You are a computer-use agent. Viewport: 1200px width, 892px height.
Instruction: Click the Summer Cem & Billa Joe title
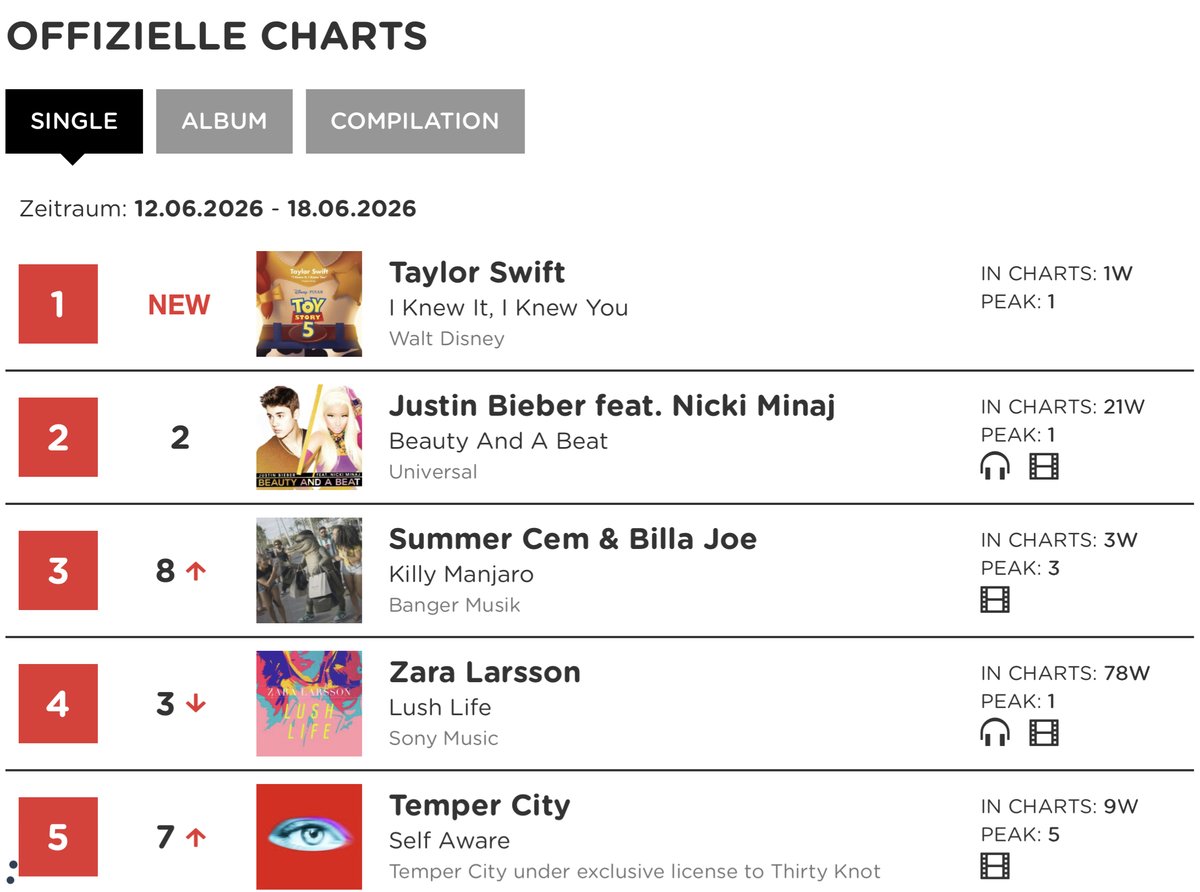573,539
